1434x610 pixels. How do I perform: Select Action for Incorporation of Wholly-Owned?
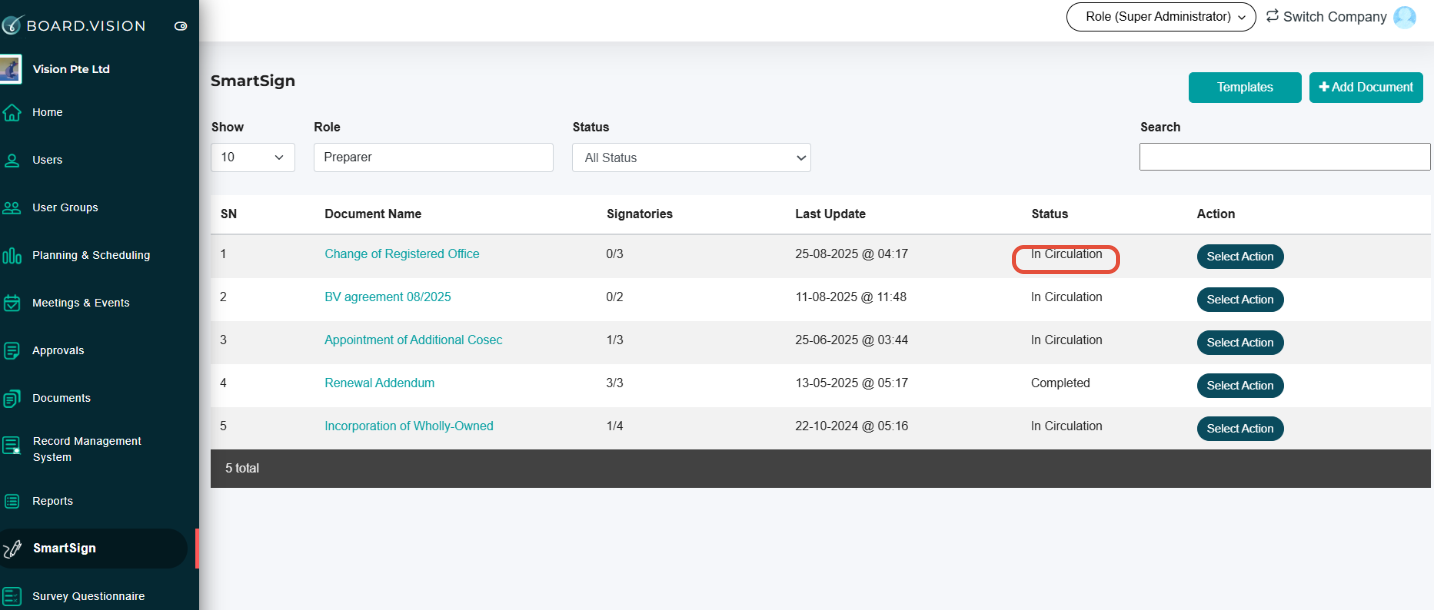1240,429
